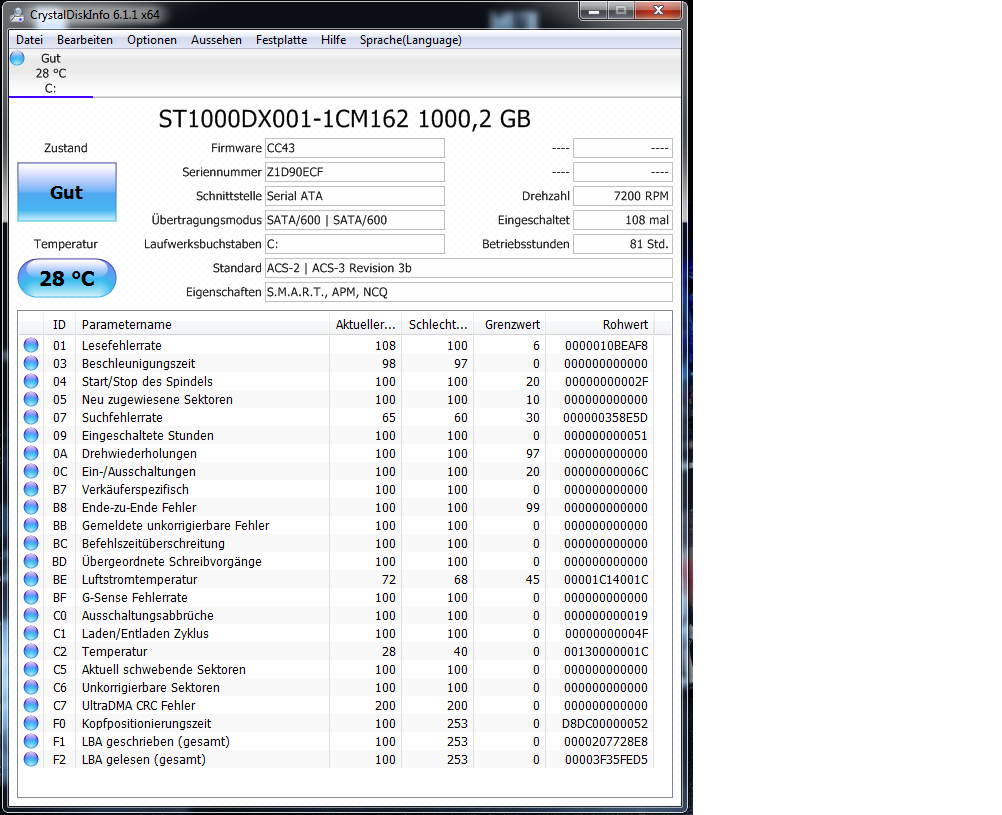Click the blue Gut health status button
The width and height of the screenshot is (1002, 815).
pos(67,192)
